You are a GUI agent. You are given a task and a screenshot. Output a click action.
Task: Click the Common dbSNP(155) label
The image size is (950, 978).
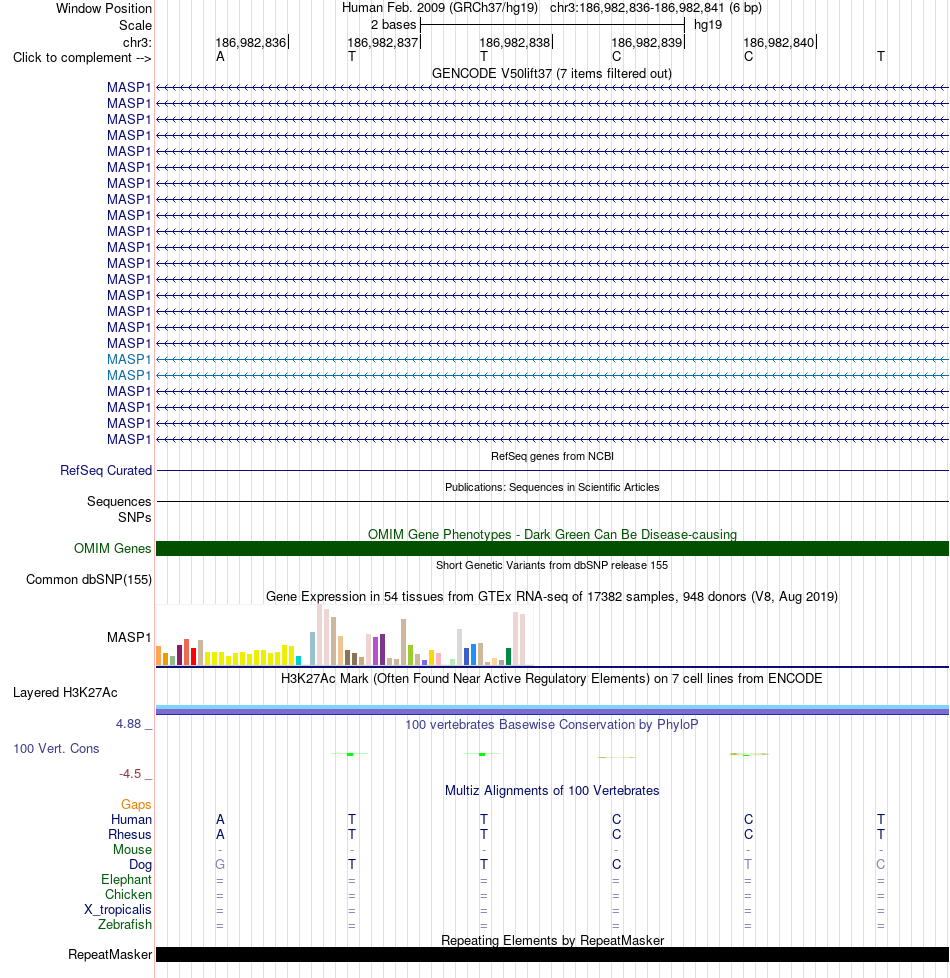pos(89,579)
